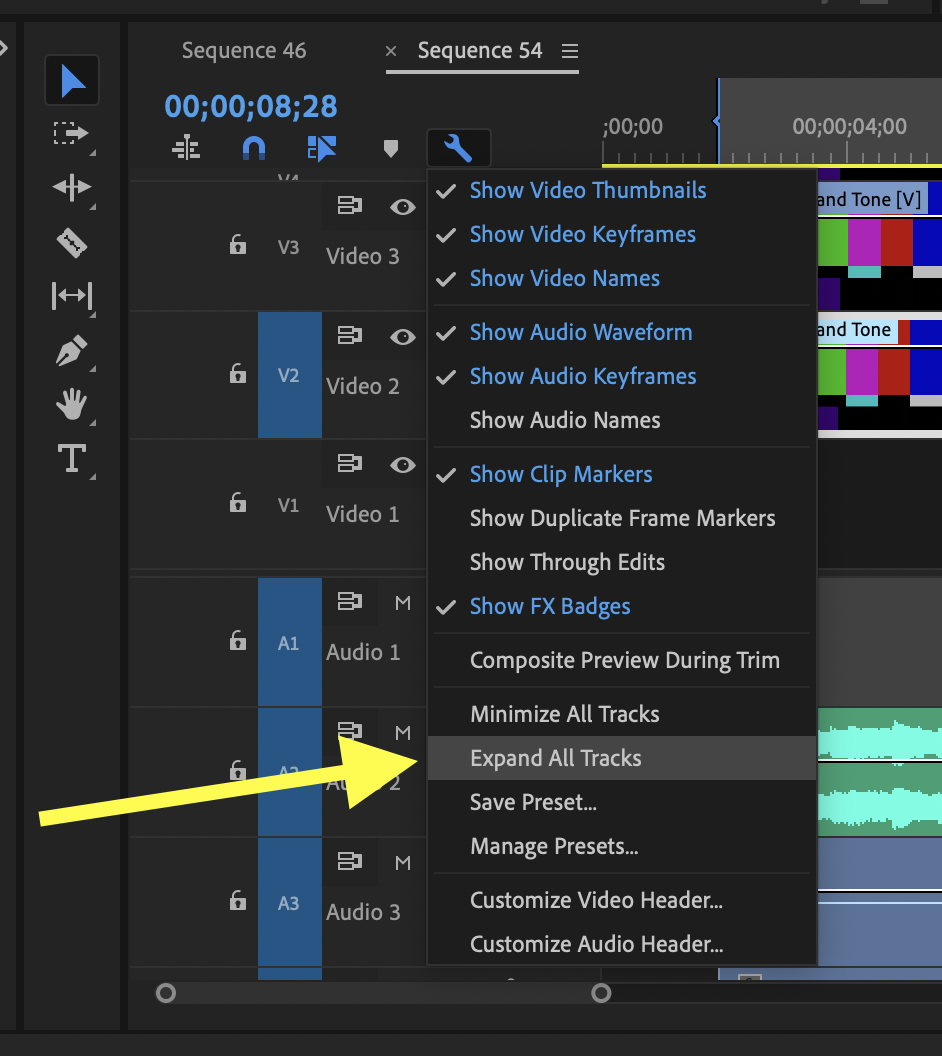This screenshot has width=942, height=1056.
Task: Select the Razor tool
Action: coord(71,242)
